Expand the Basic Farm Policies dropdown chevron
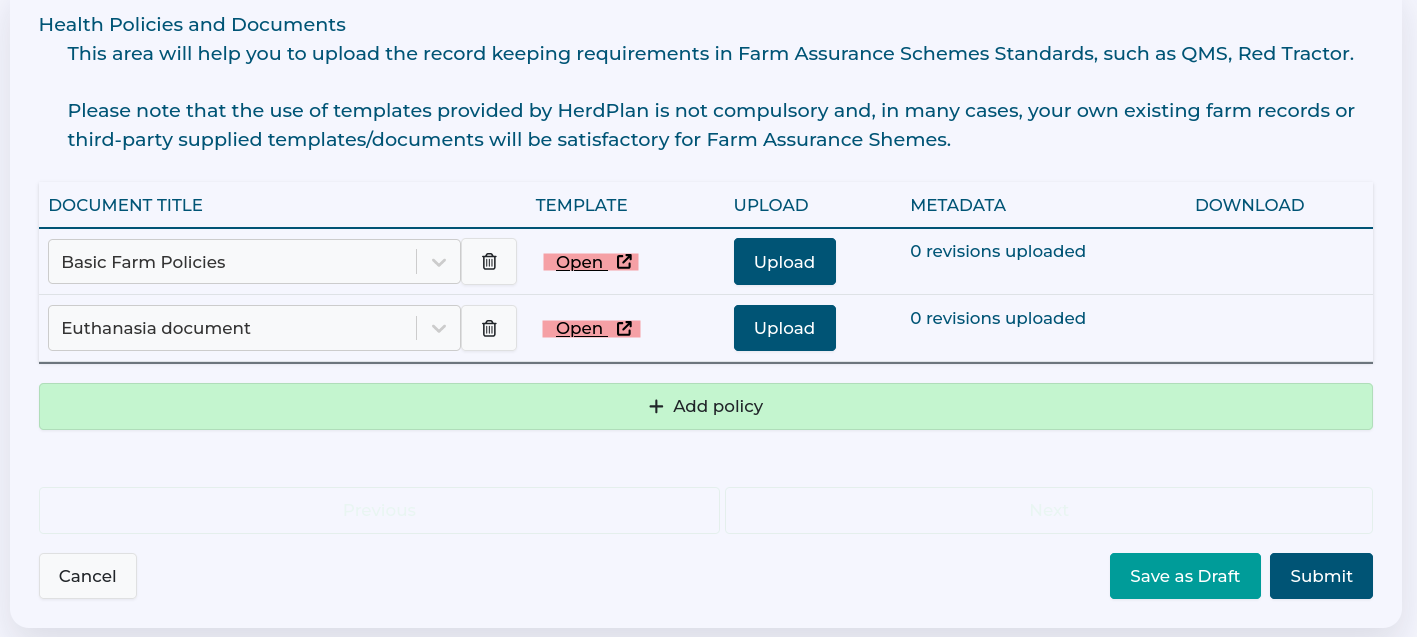Viewport: 1417px width, 637px height. tap(438, 262)
